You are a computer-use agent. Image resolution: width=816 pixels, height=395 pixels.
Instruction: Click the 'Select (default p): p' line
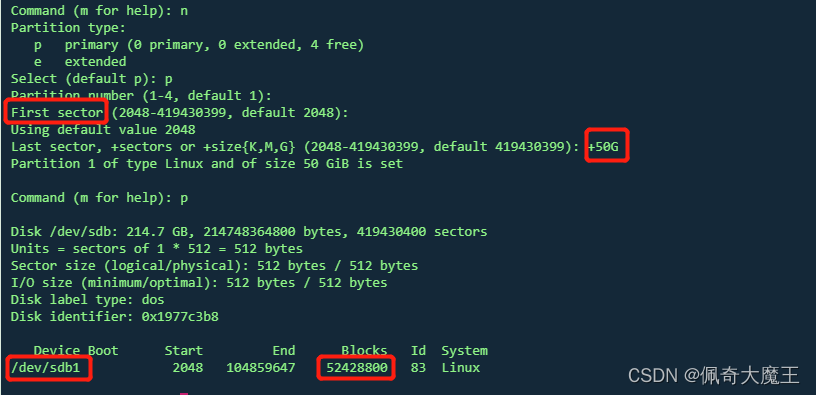pos(92,79)
